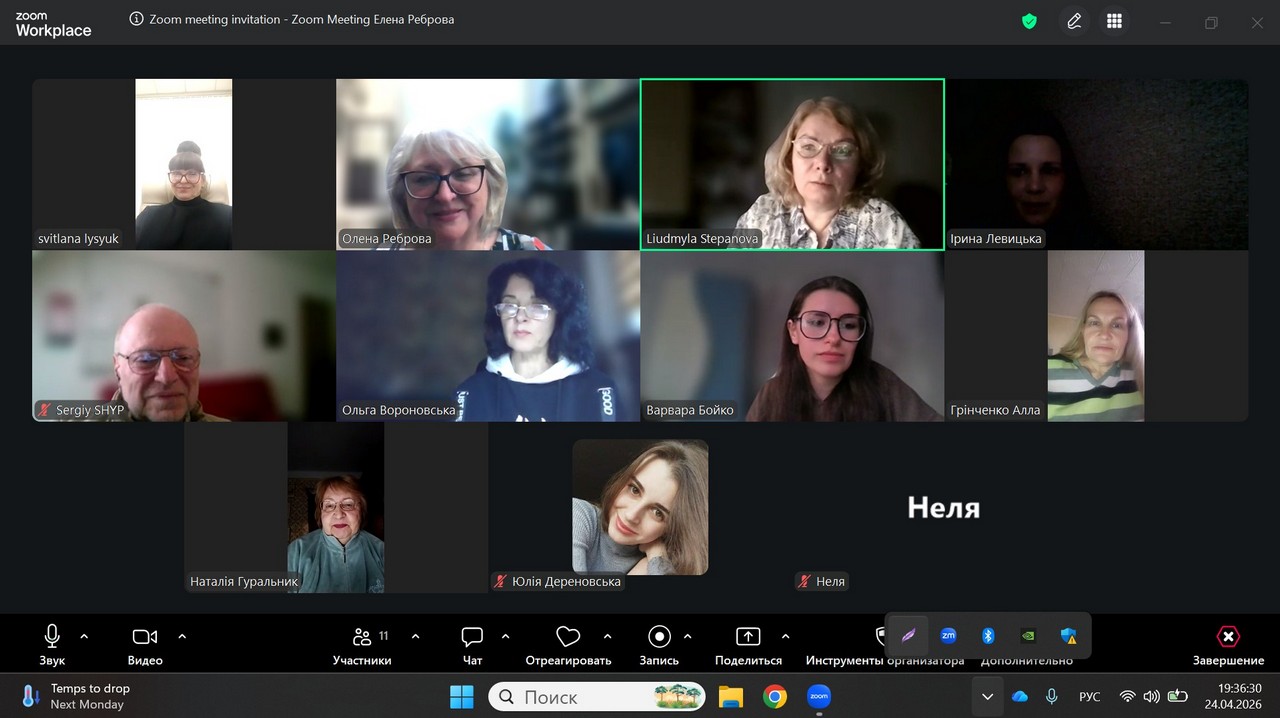Click the annotation pen icon in title bar
Image resolution: width=1280 pixels, height=718 pixels.
point(1074,21)
